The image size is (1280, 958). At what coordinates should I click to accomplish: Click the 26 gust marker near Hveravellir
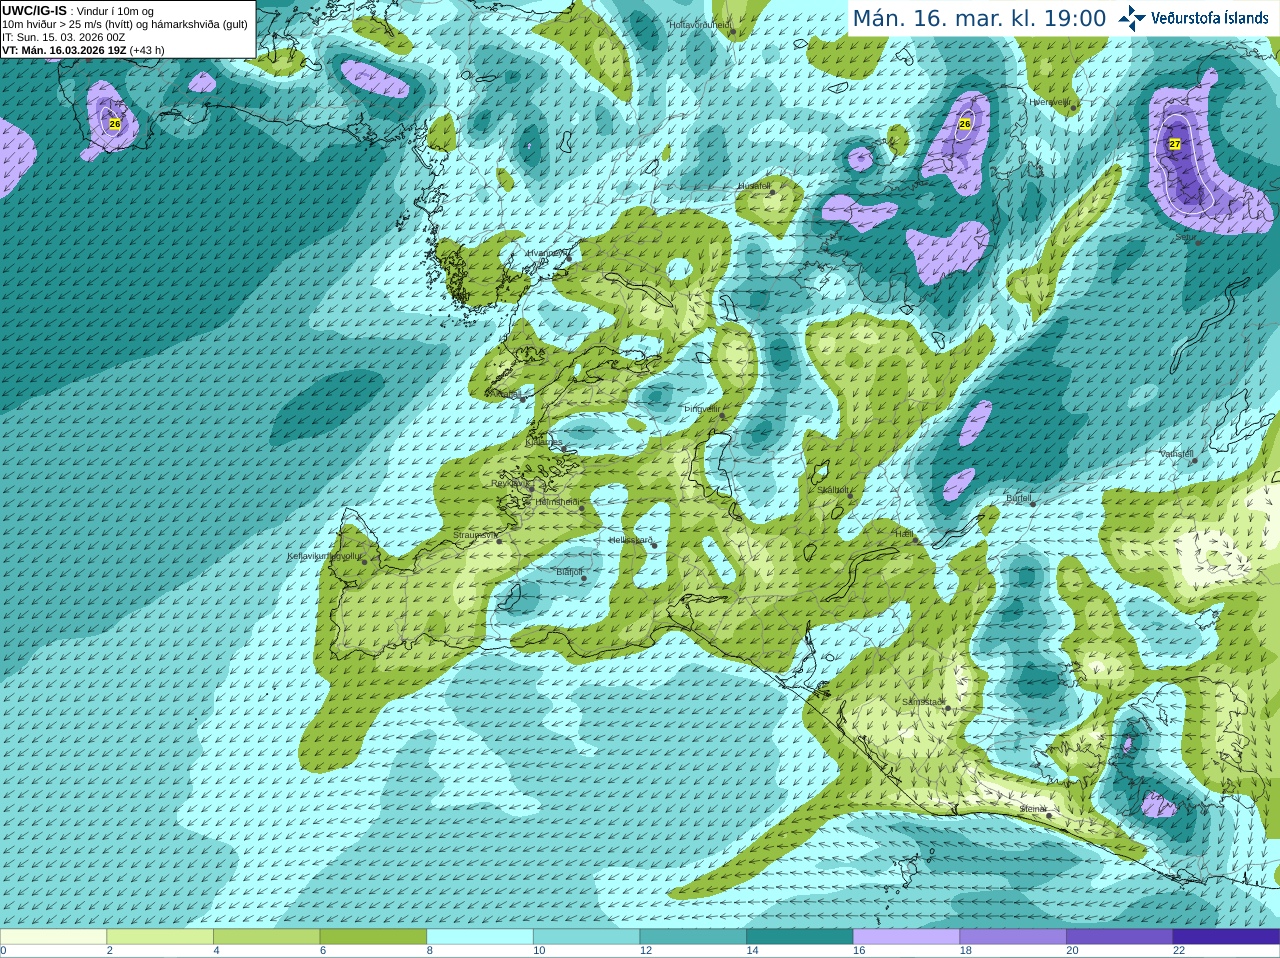(965, 124)
